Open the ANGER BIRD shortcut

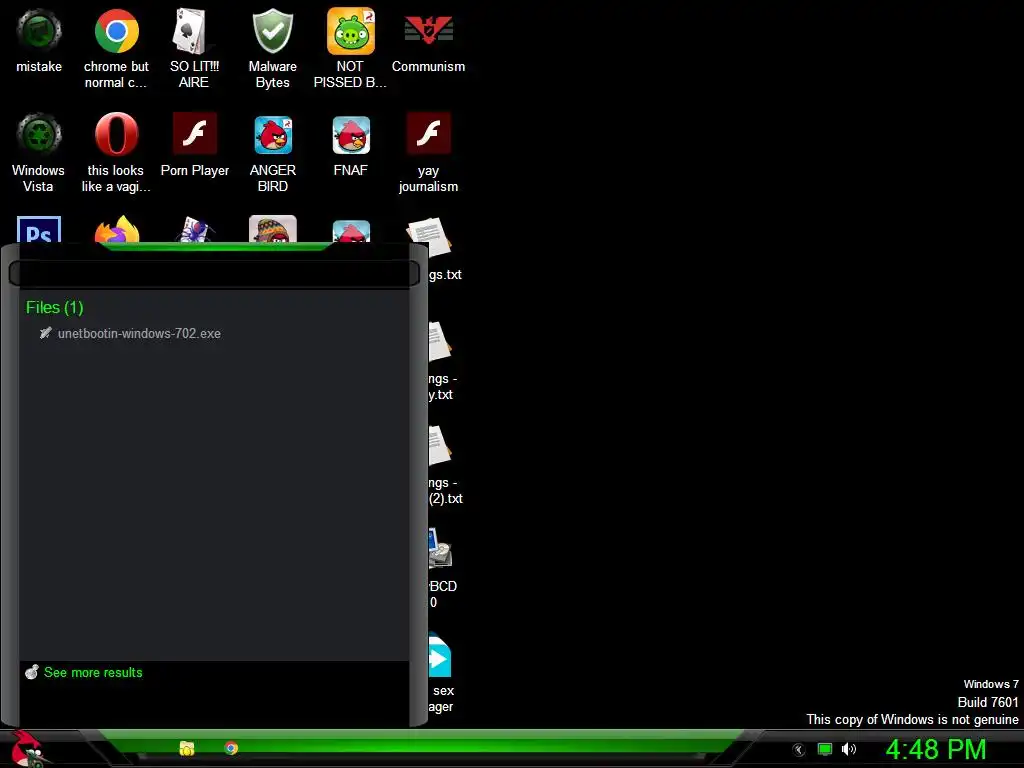click(273, 152)
